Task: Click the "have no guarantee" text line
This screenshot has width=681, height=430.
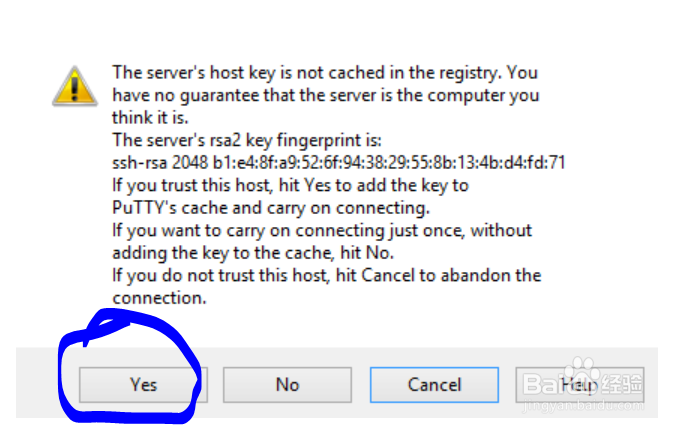Action: tap(325, 95)
